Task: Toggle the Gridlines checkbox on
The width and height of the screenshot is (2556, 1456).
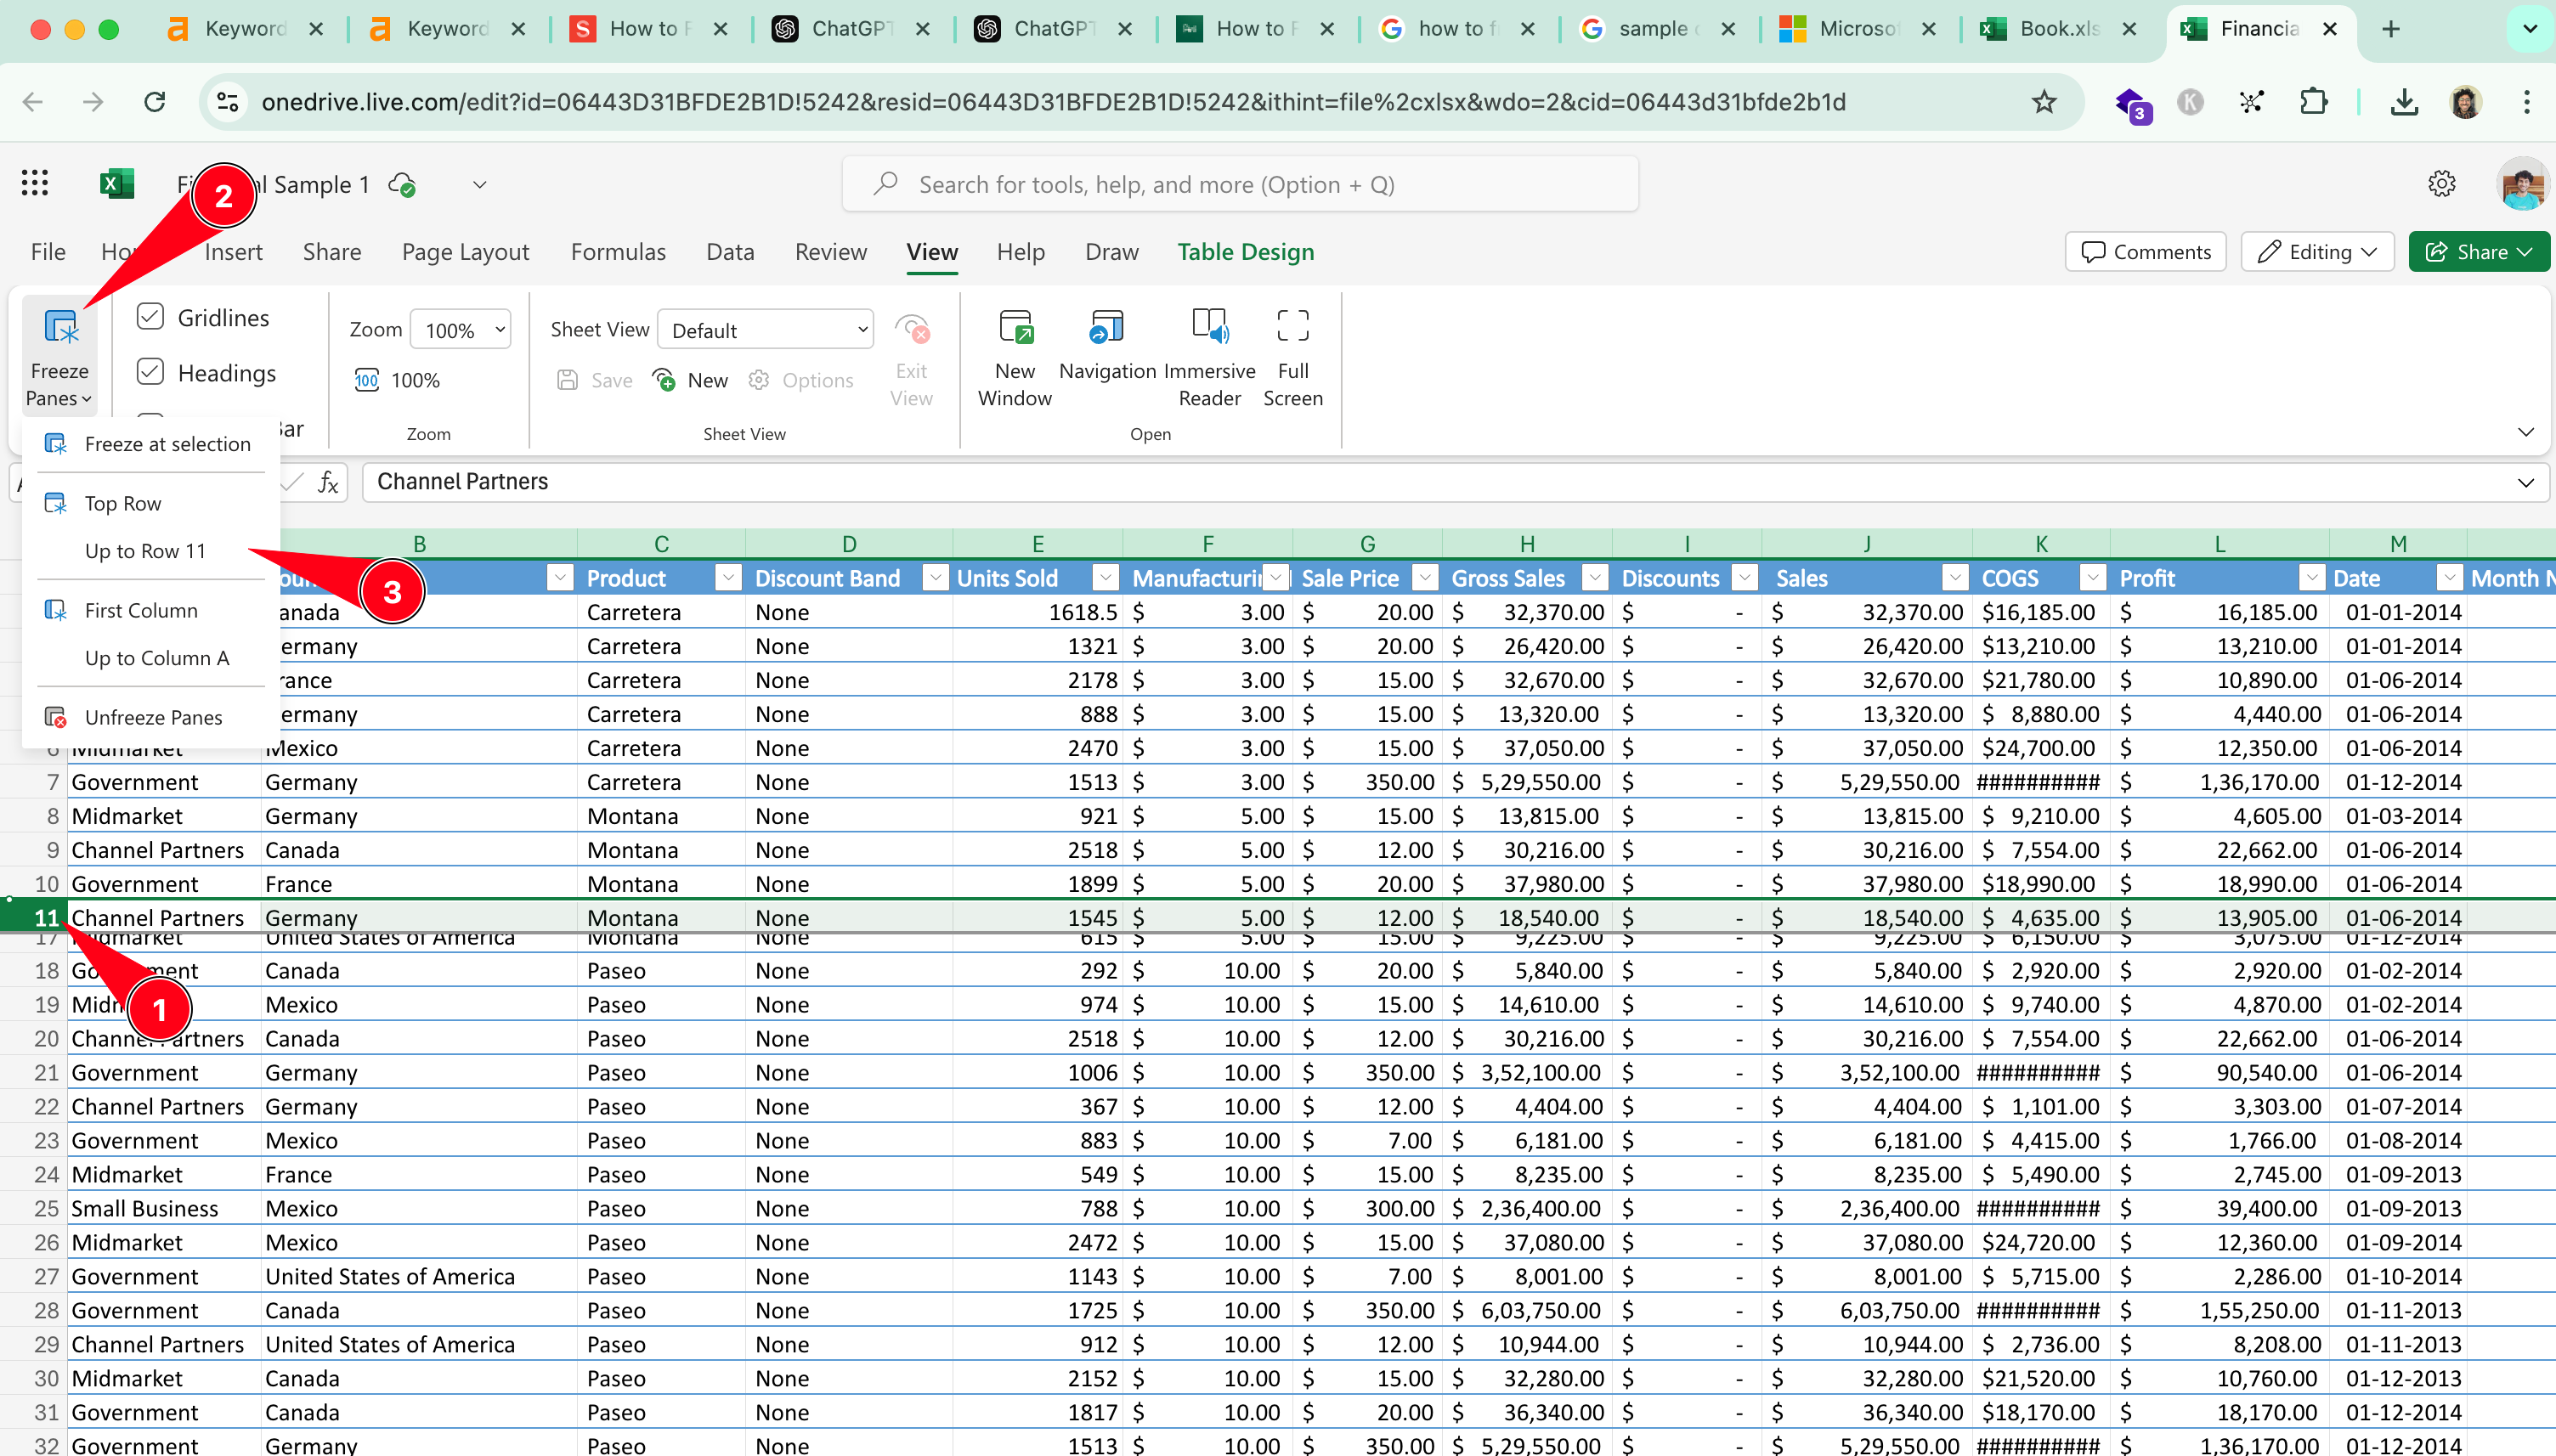Action: (x=150, y=318)
